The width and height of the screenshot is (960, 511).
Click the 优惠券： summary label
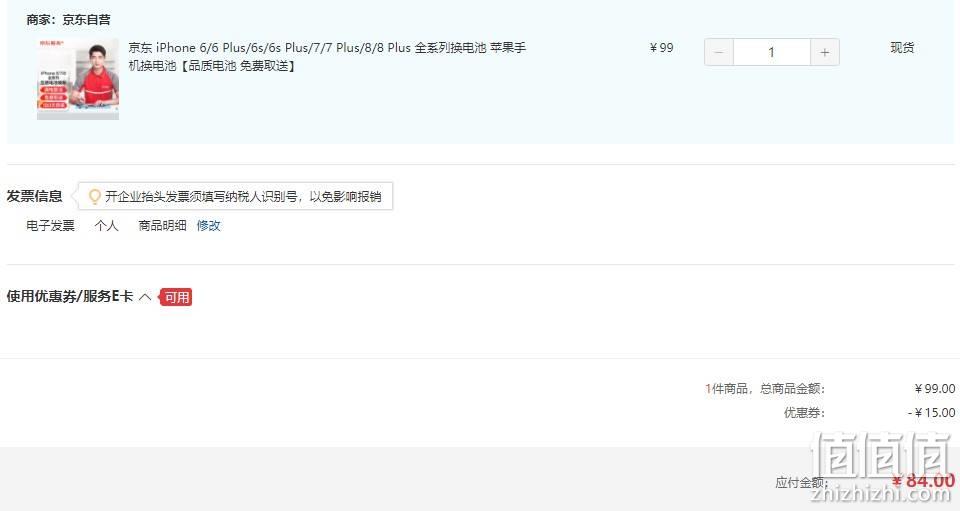(x=804, y=412)
